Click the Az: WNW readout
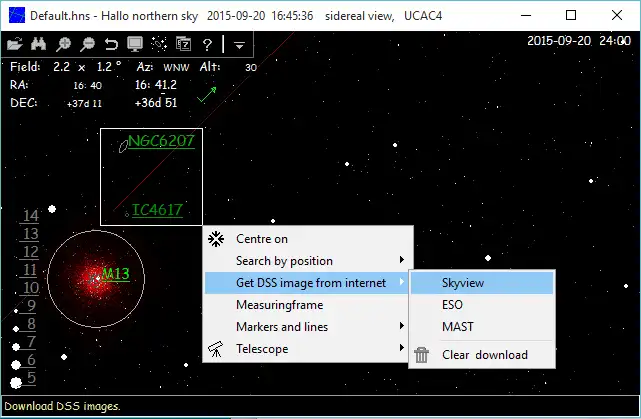 (x=163, y=67)
